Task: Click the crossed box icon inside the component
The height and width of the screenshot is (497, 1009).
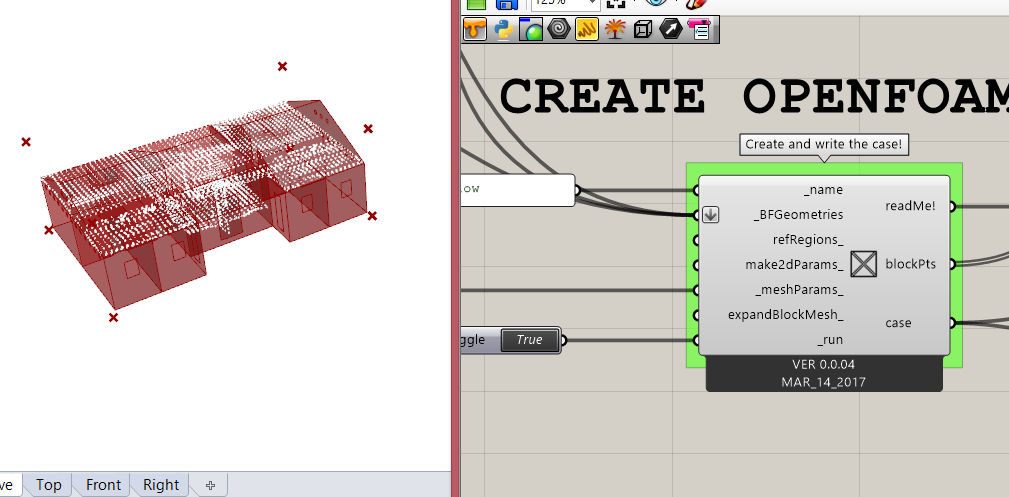Action: pyautogui.click(x=864, y=264)
